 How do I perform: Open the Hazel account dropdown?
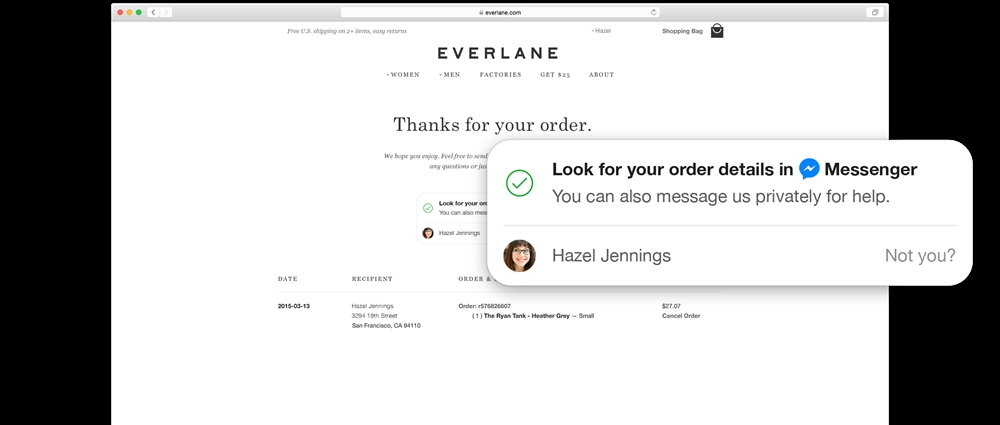point(601,31)
